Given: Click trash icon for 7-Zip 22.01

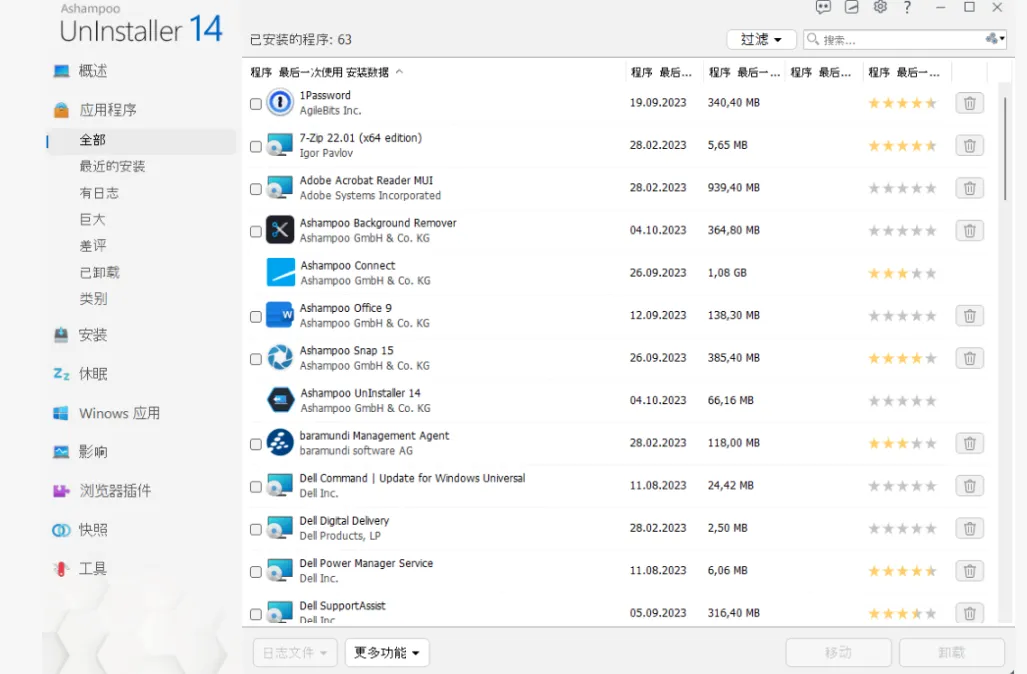Looking at the screenshot, I should (969, 145).
